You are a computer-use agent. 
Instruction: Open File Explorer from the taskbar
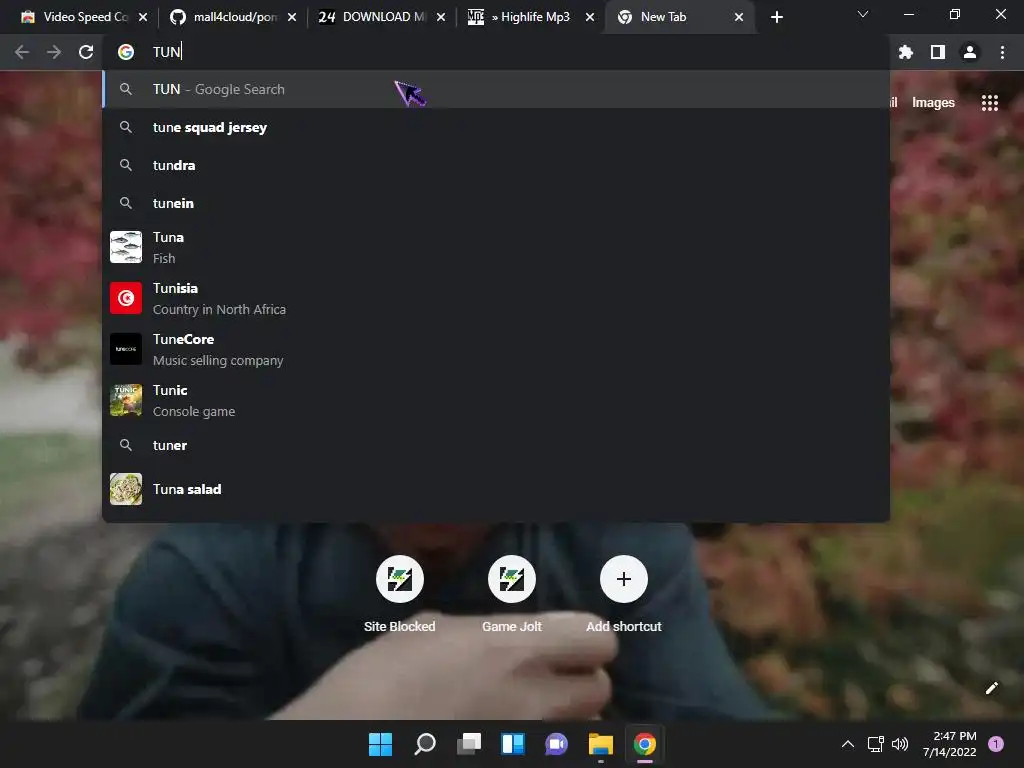click(x=601, y=744)
